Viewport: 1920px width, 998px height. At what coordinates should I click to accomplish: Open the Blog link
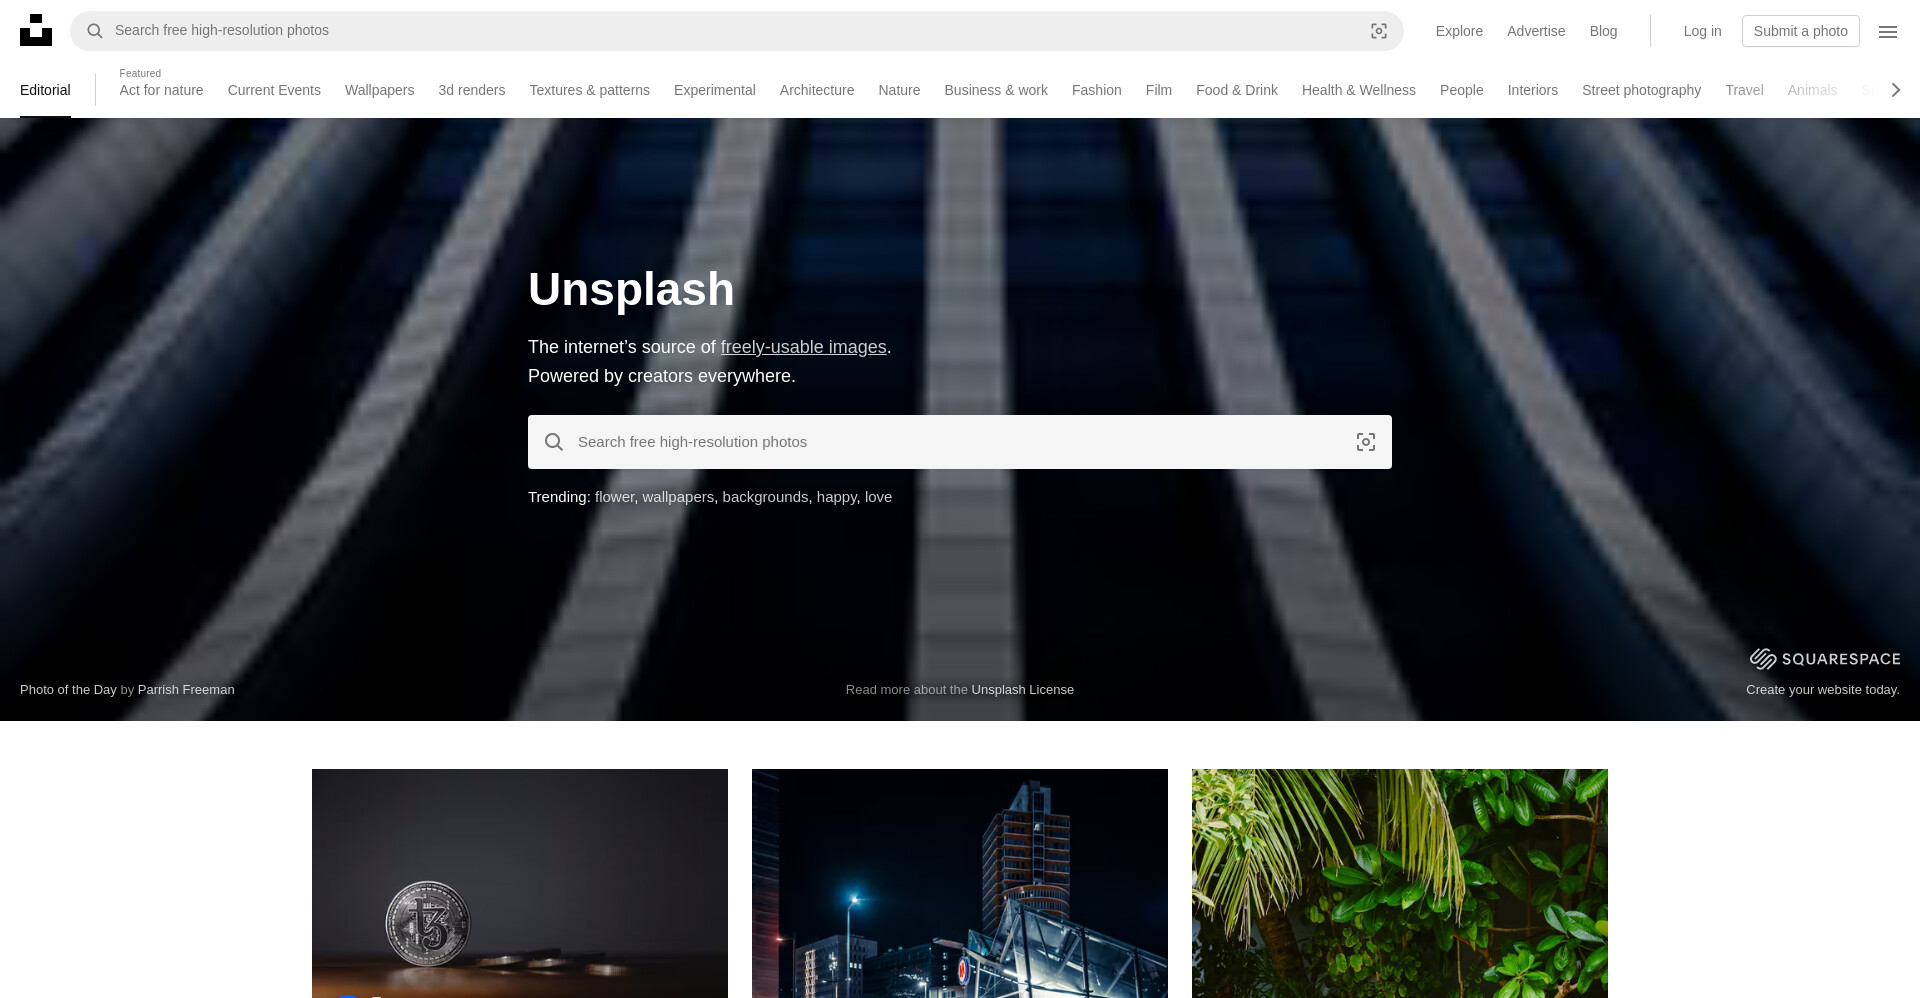point(1603,31)
